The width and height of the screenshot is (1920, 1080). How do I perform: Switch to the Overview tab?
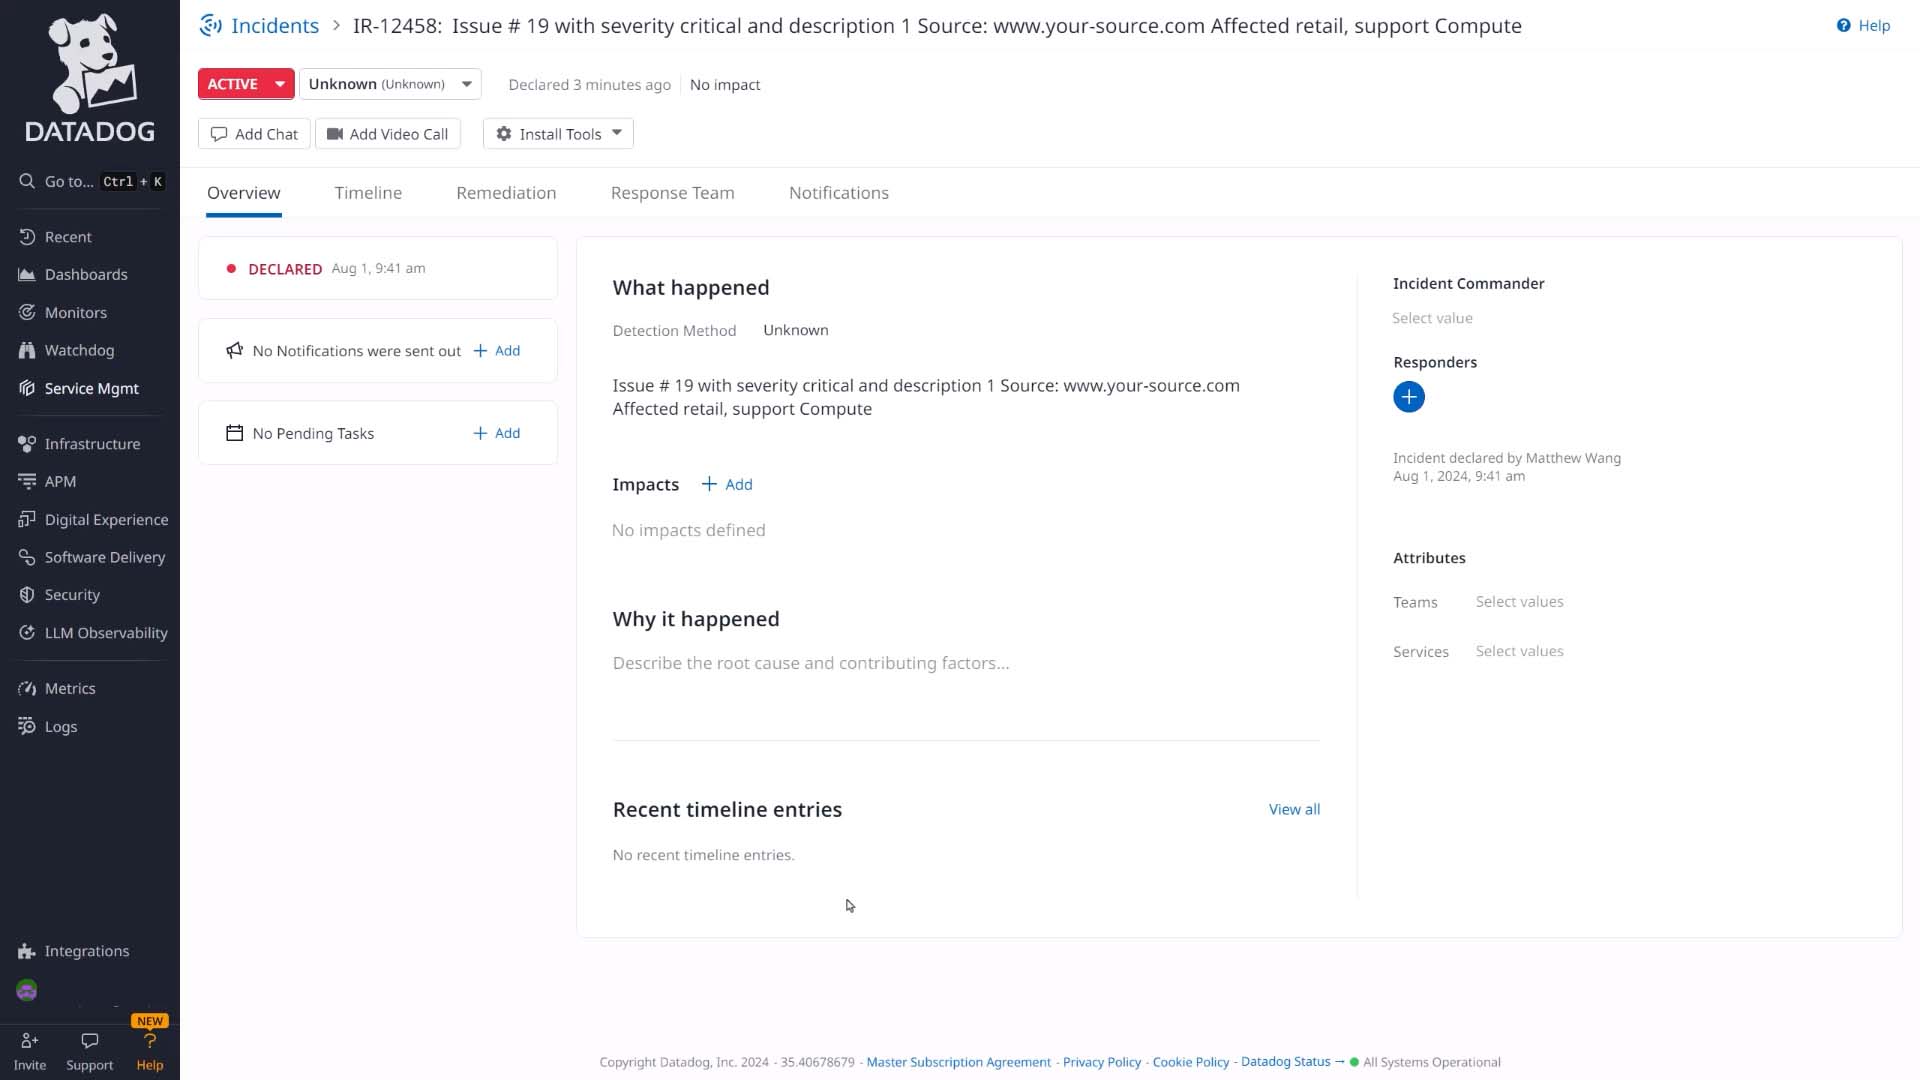pyautogui.click(x=244, y=193)
